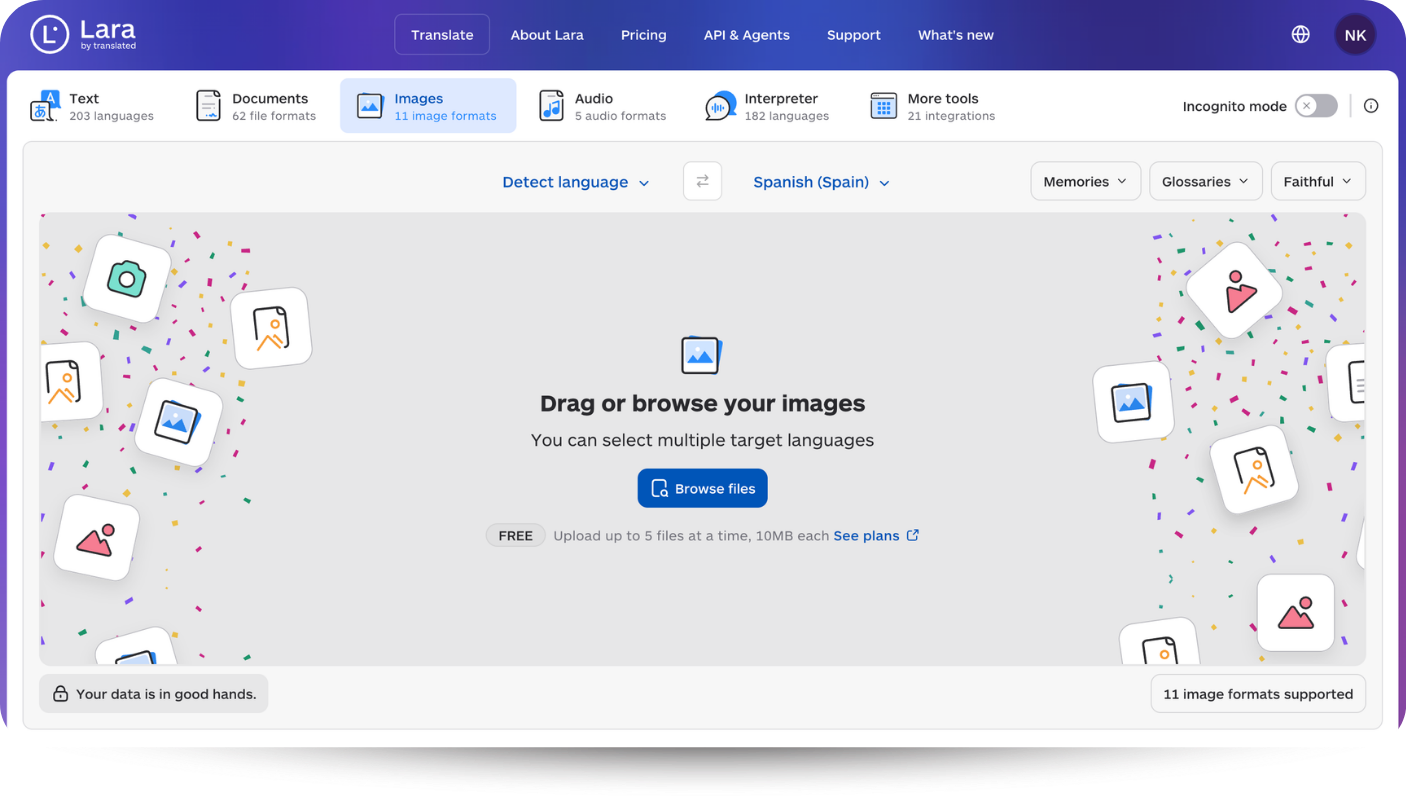Screen dimensions: 1406x810
Task: Switch to the Documents tab
Action: coord(256,106)
